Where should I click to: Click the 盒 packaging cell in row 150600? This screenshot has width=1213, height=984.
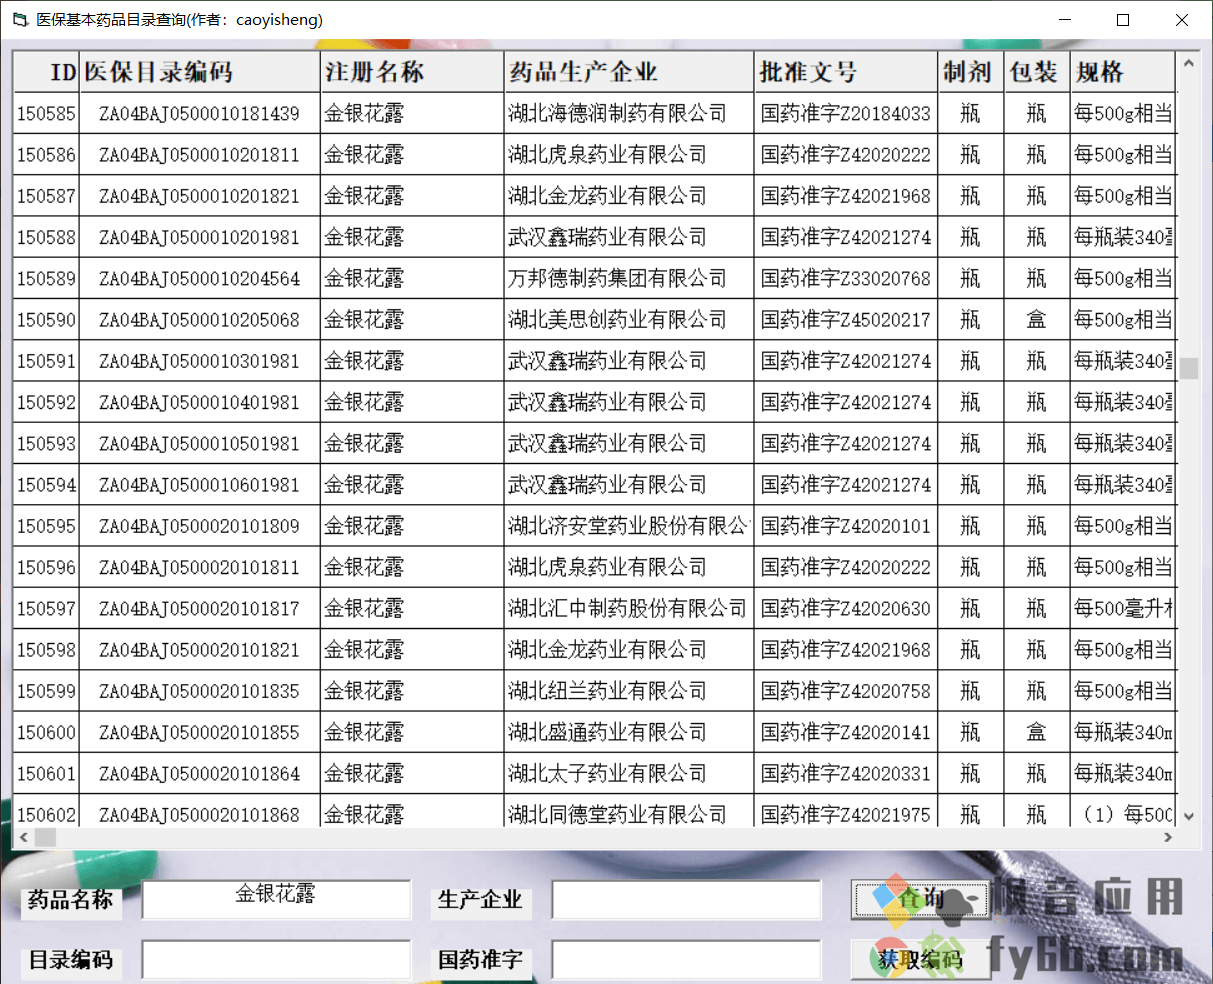[1036, 733]
